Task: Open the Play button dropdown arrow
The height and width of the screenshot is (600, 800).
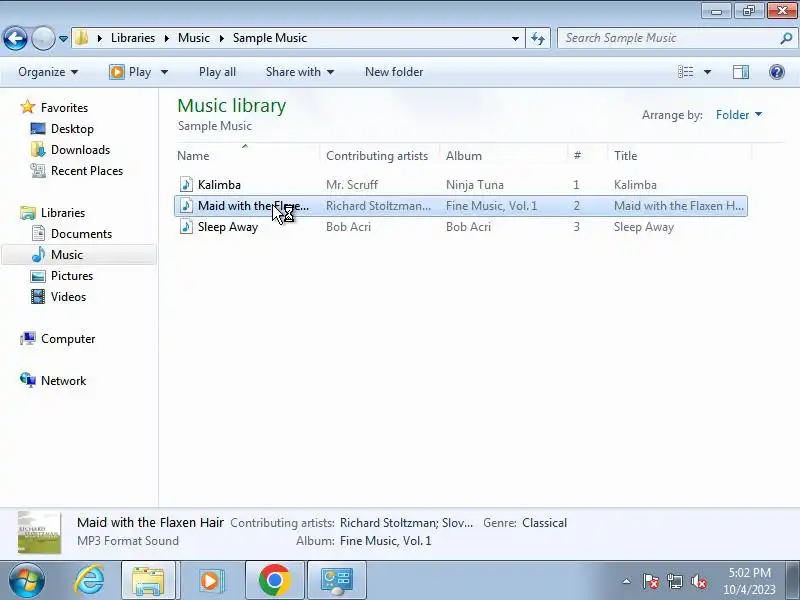Action: pos(164,72)
